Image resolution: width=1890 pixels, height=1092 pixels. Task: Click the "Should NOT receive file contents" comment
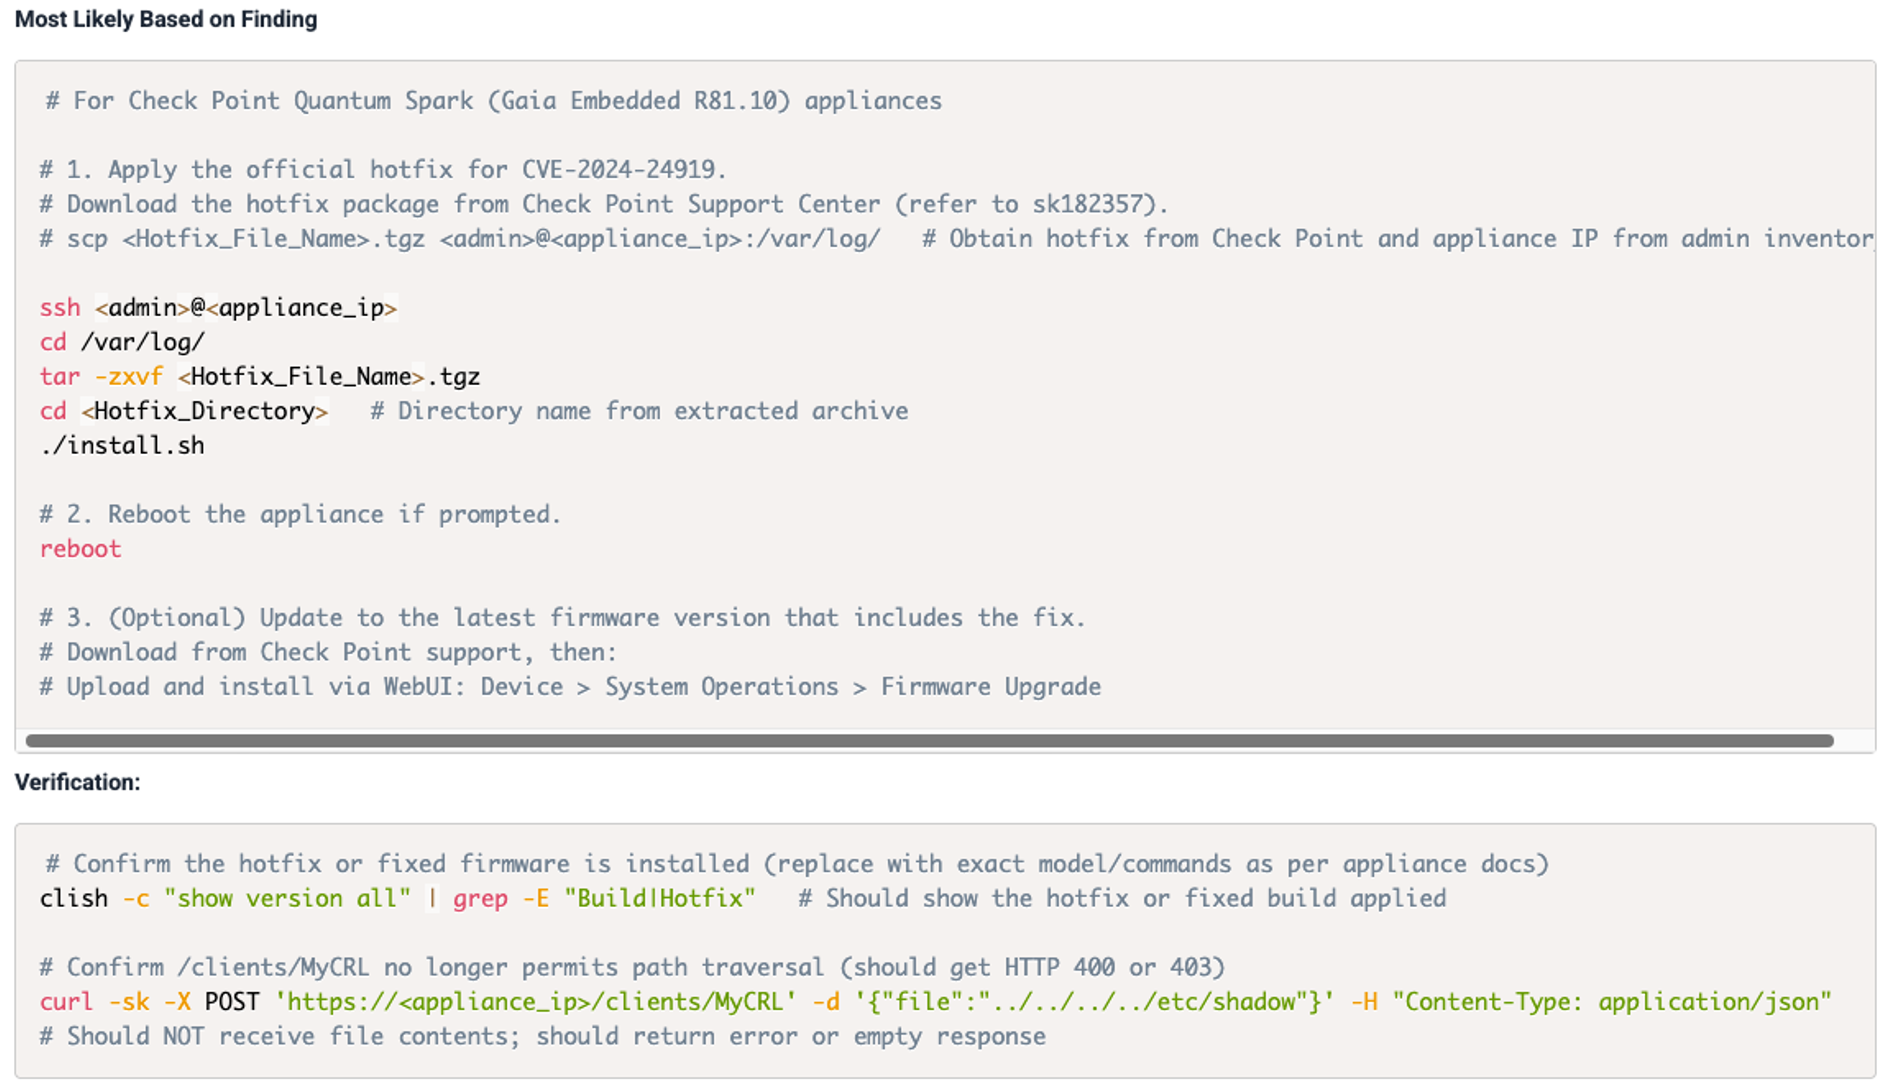[x=542, y=1036]
